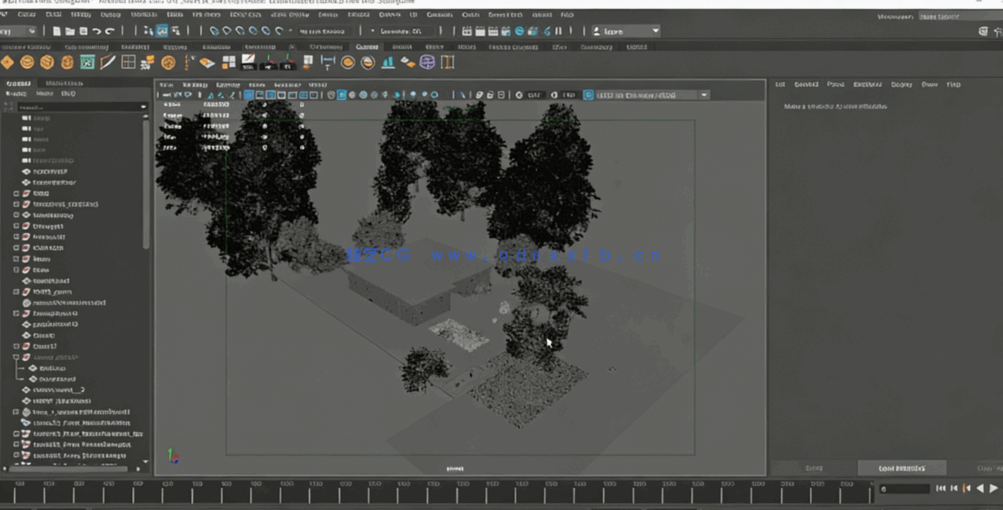Click the Undo arrow icon

pos(97,31)
